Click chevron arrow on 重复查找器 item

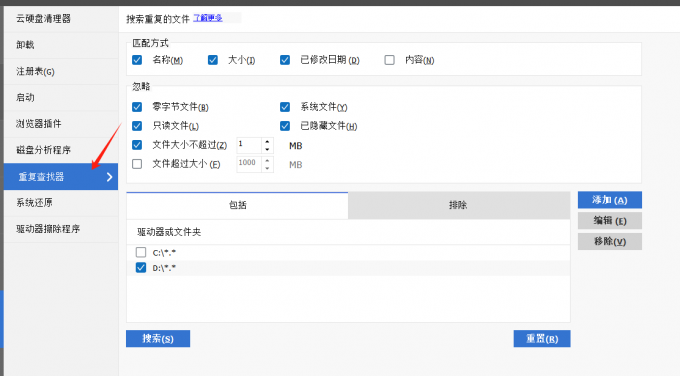[109, 177]
